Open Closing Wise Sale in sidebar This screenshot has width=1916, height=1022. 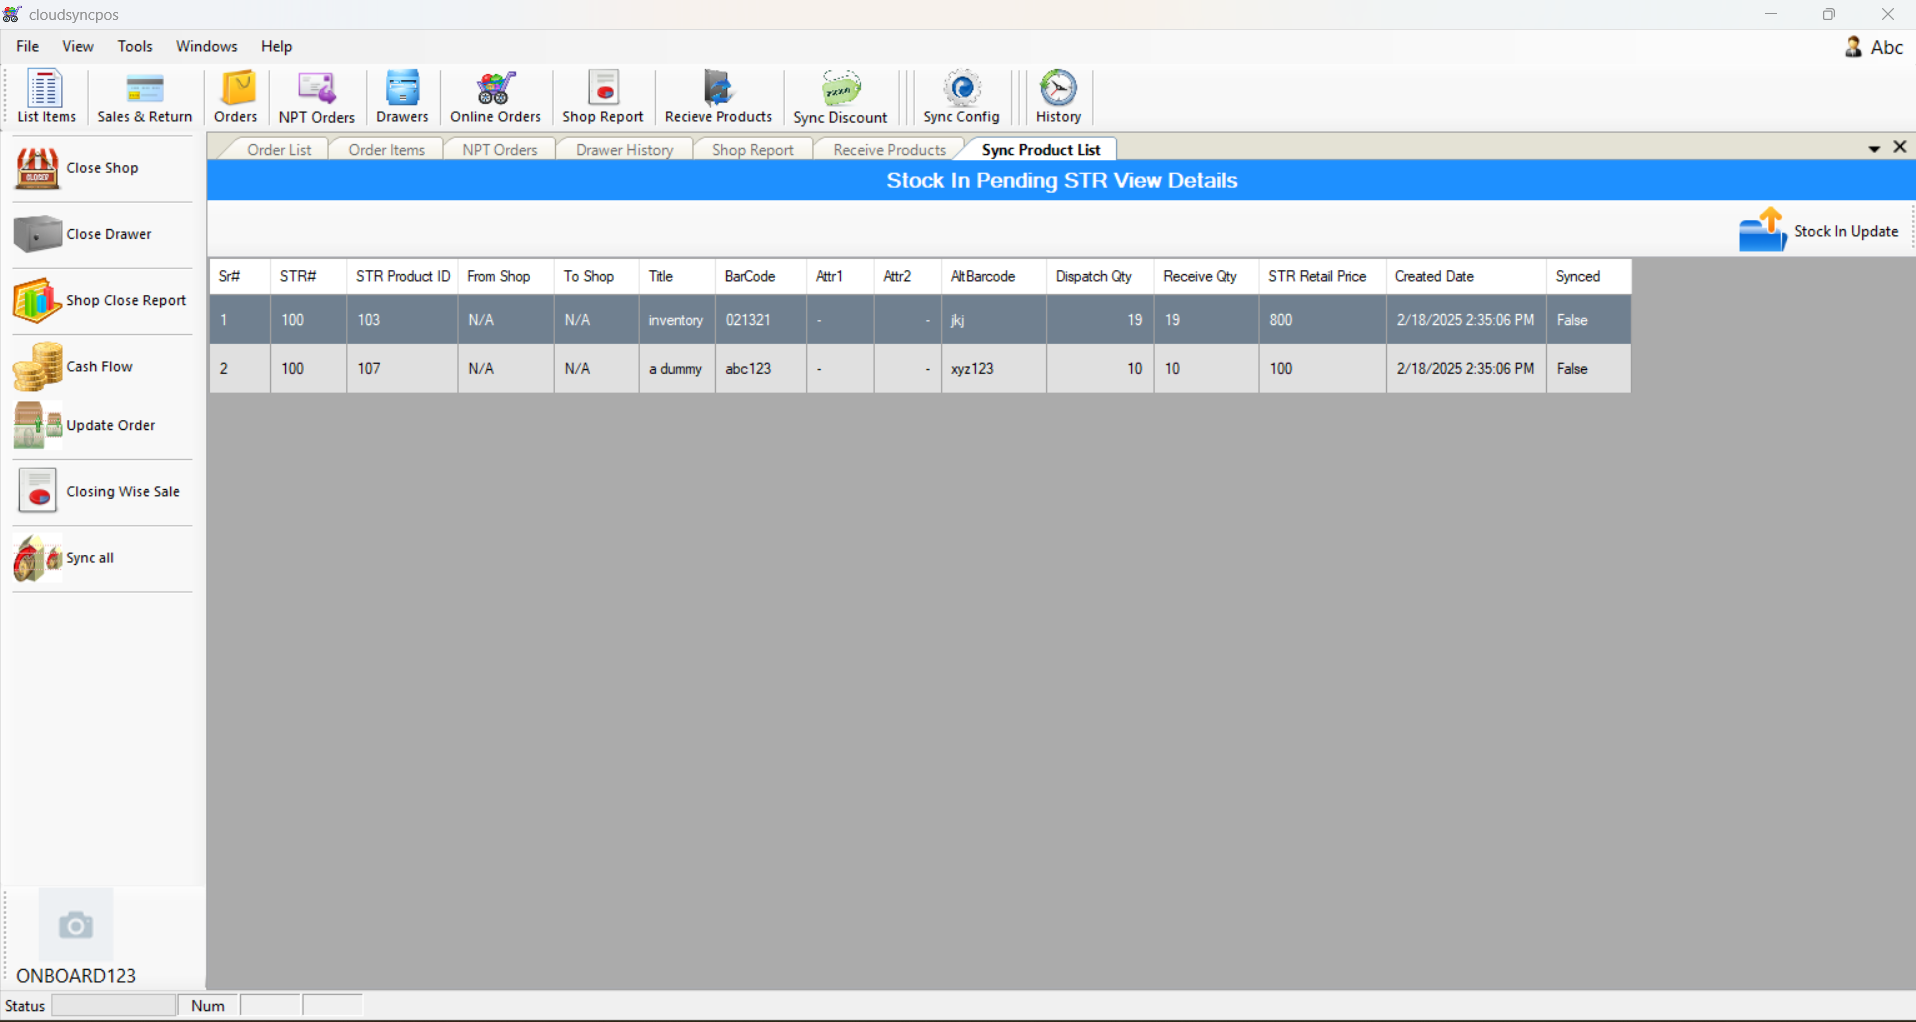[102, 491]
